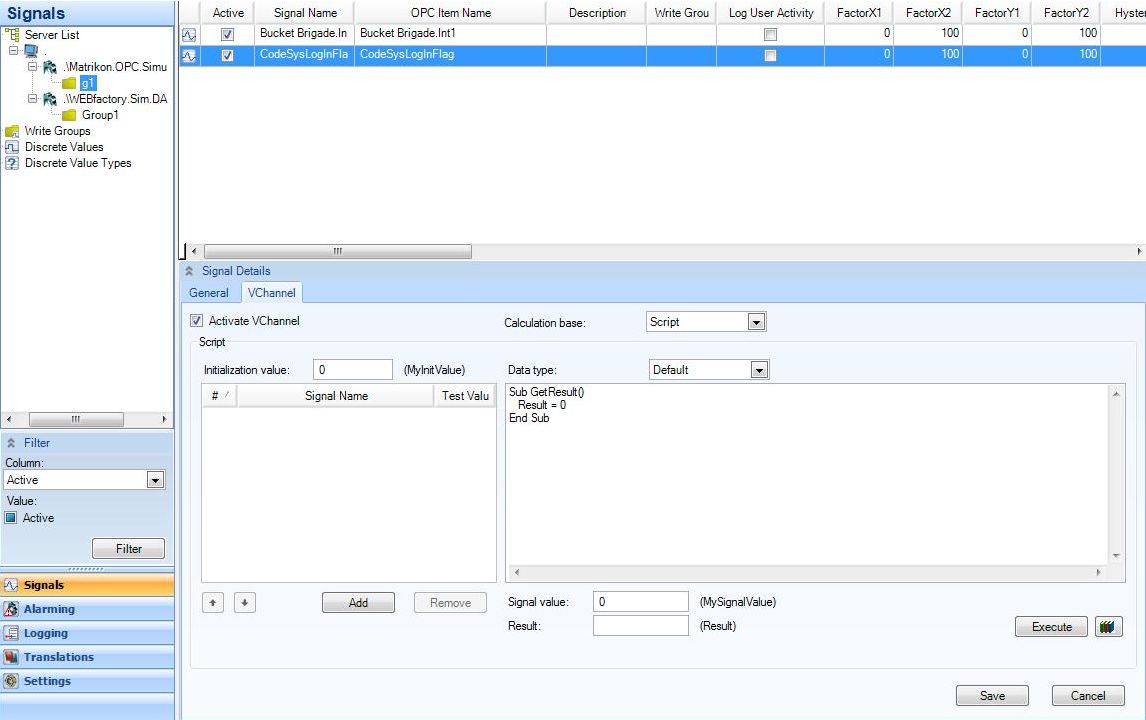Click Discrete Value Types node
This screenshot has height=720, width=1146.
pyautogui.click(x=77, y=163)
